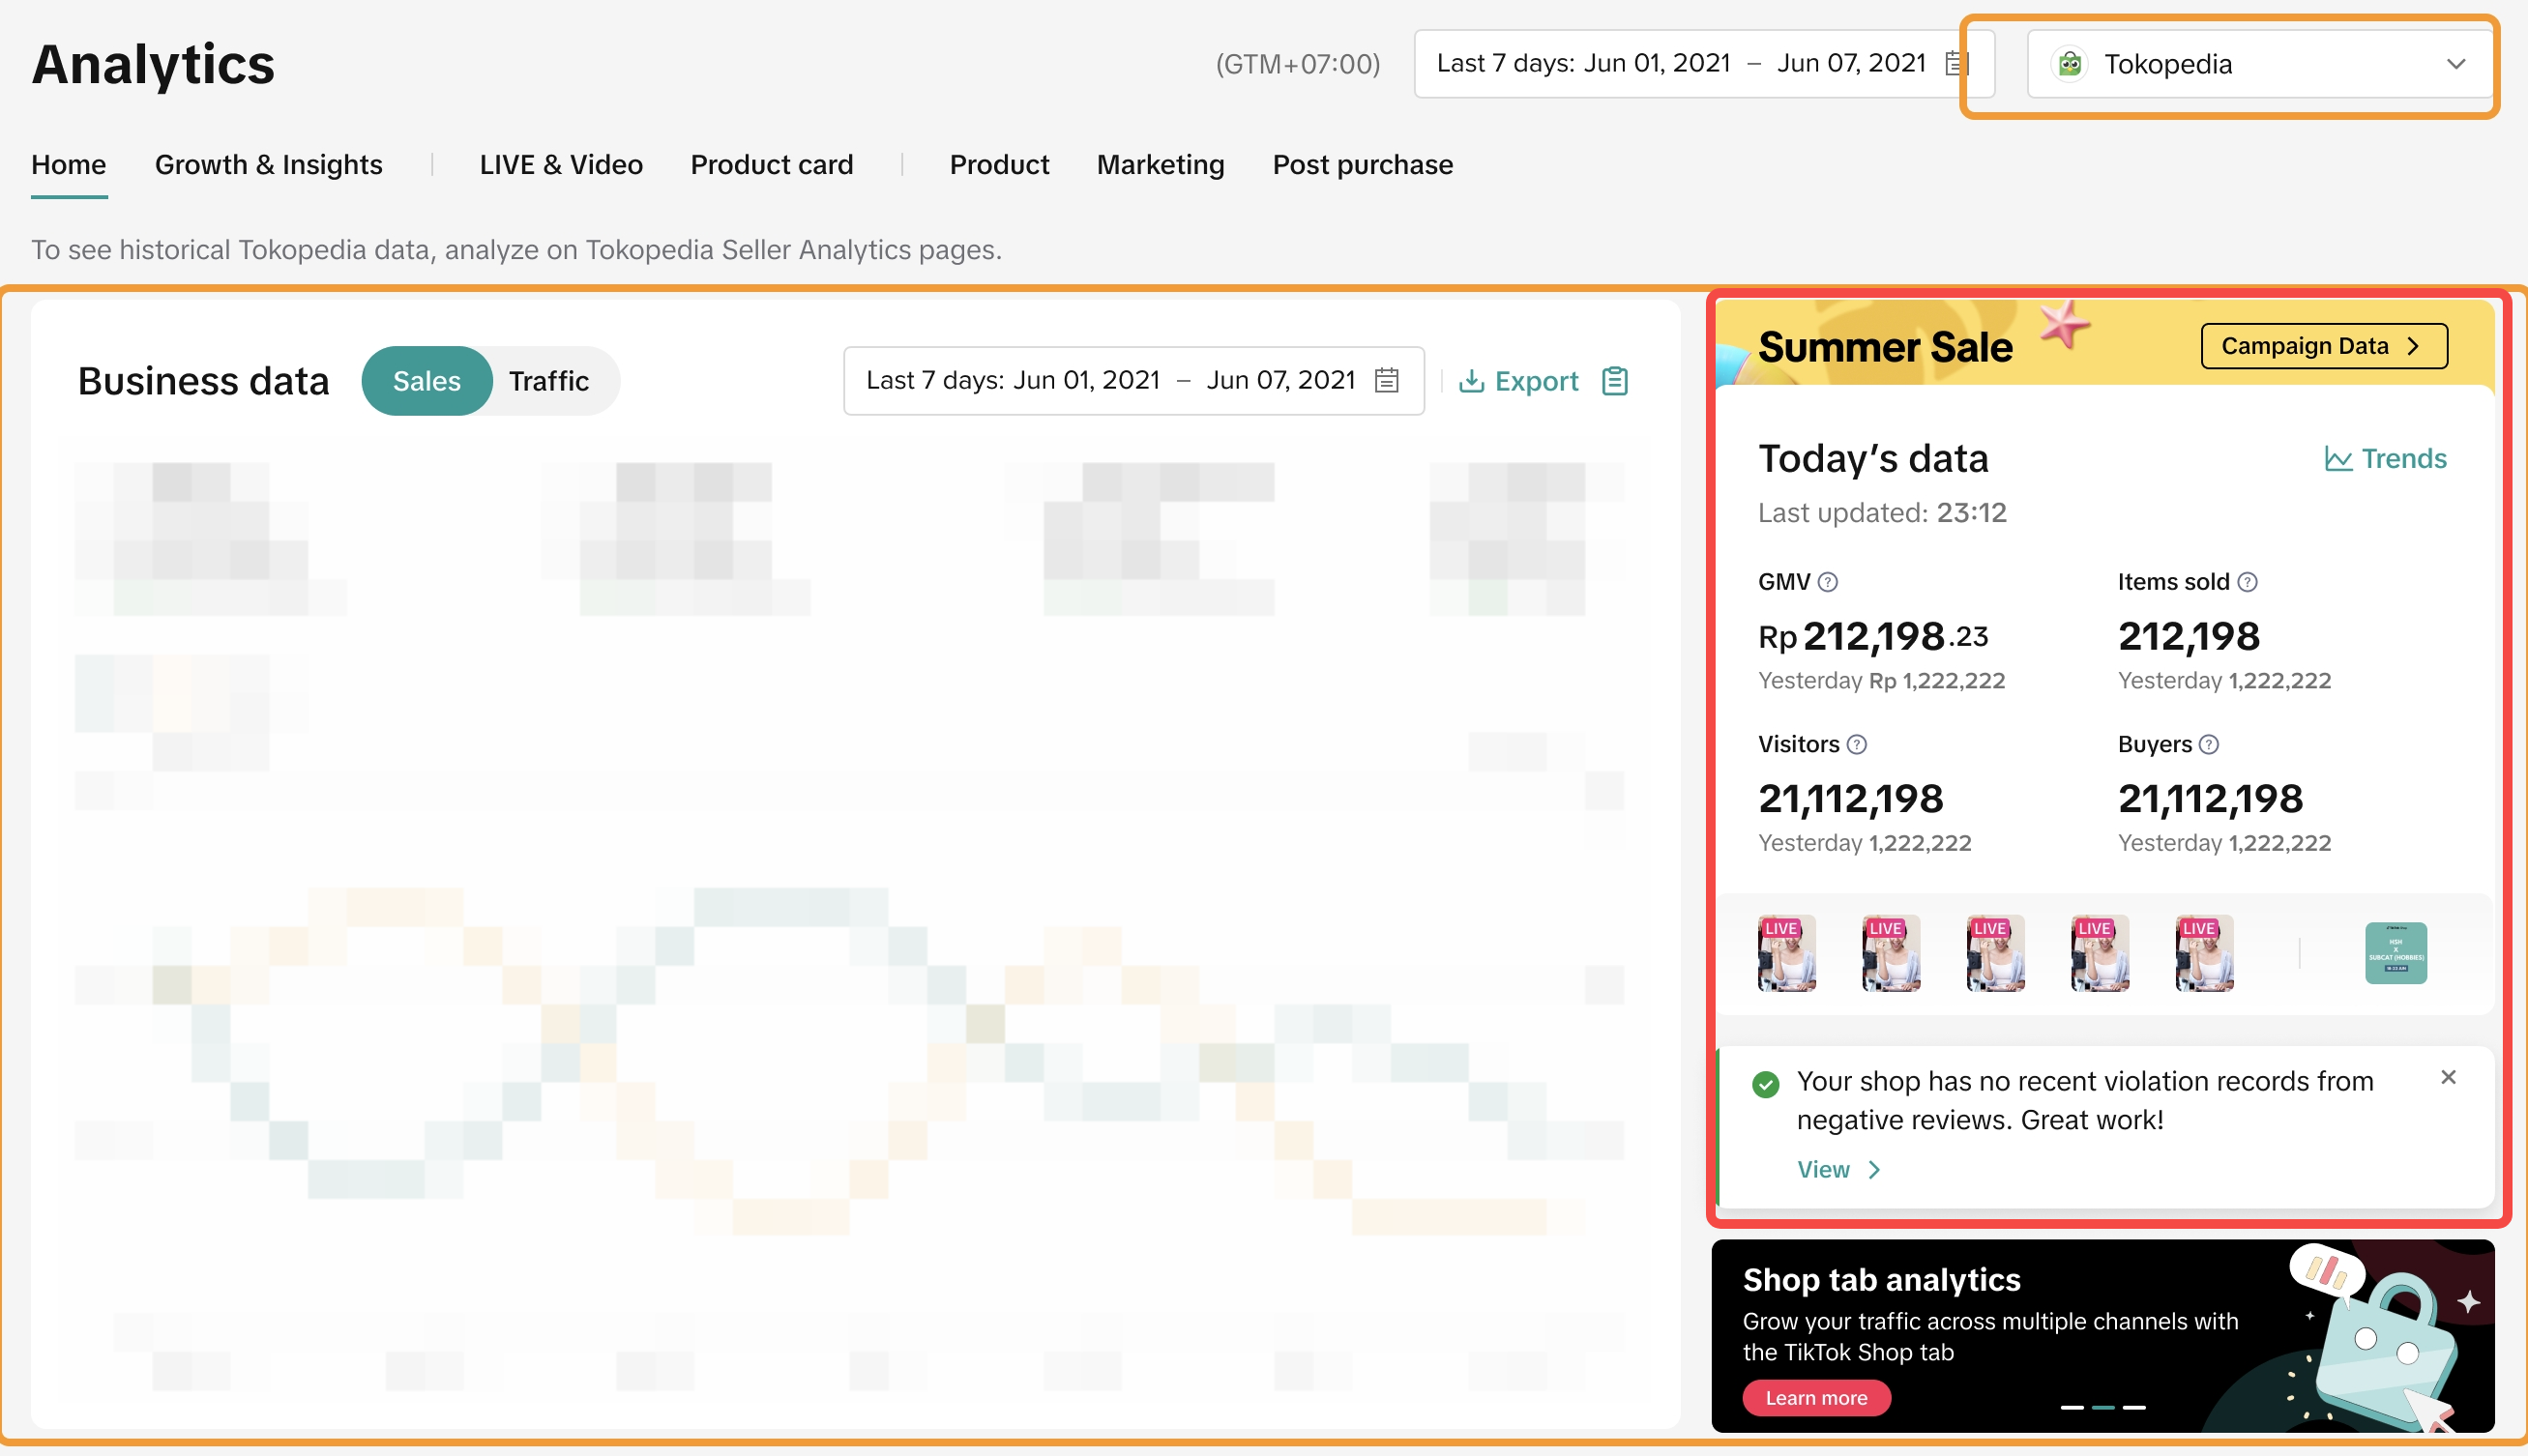2528x1456 pixels.
Task: Switch Business data to Traffic
Action: click(x=548, y=381)
